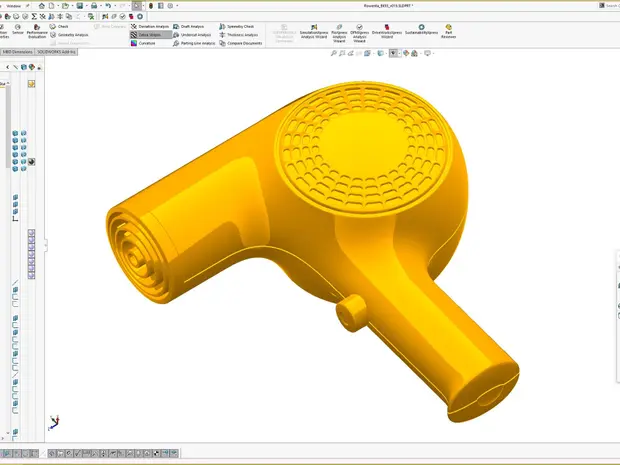
Task: Open SustainabilityXpress
Action: pos(422,29)
